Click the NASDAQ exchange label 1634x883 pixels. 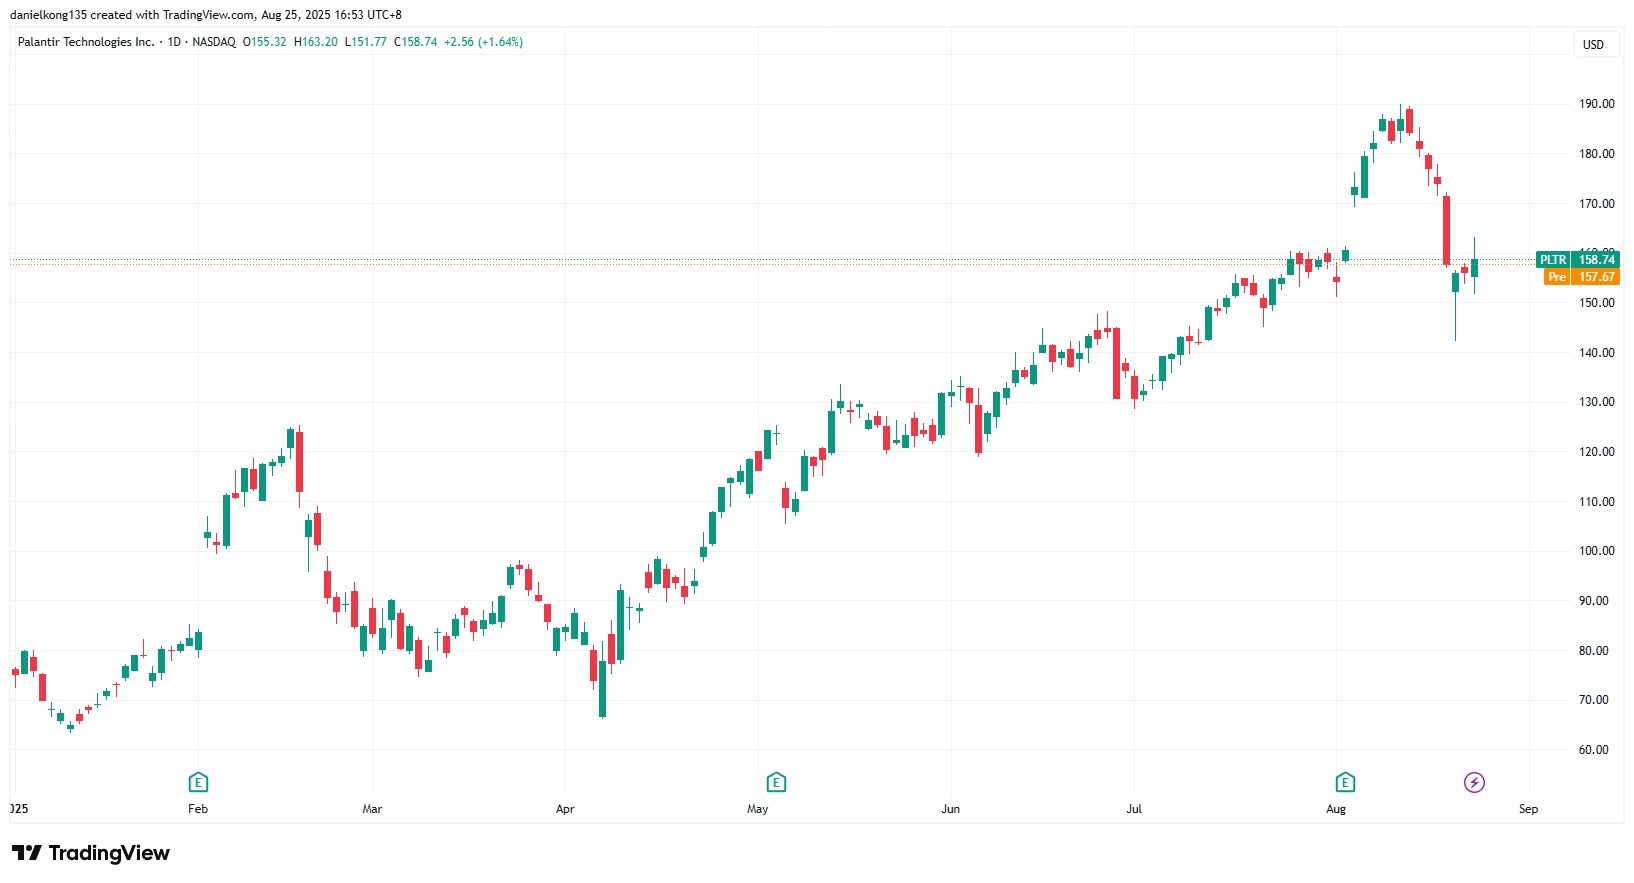pos(214,42)
